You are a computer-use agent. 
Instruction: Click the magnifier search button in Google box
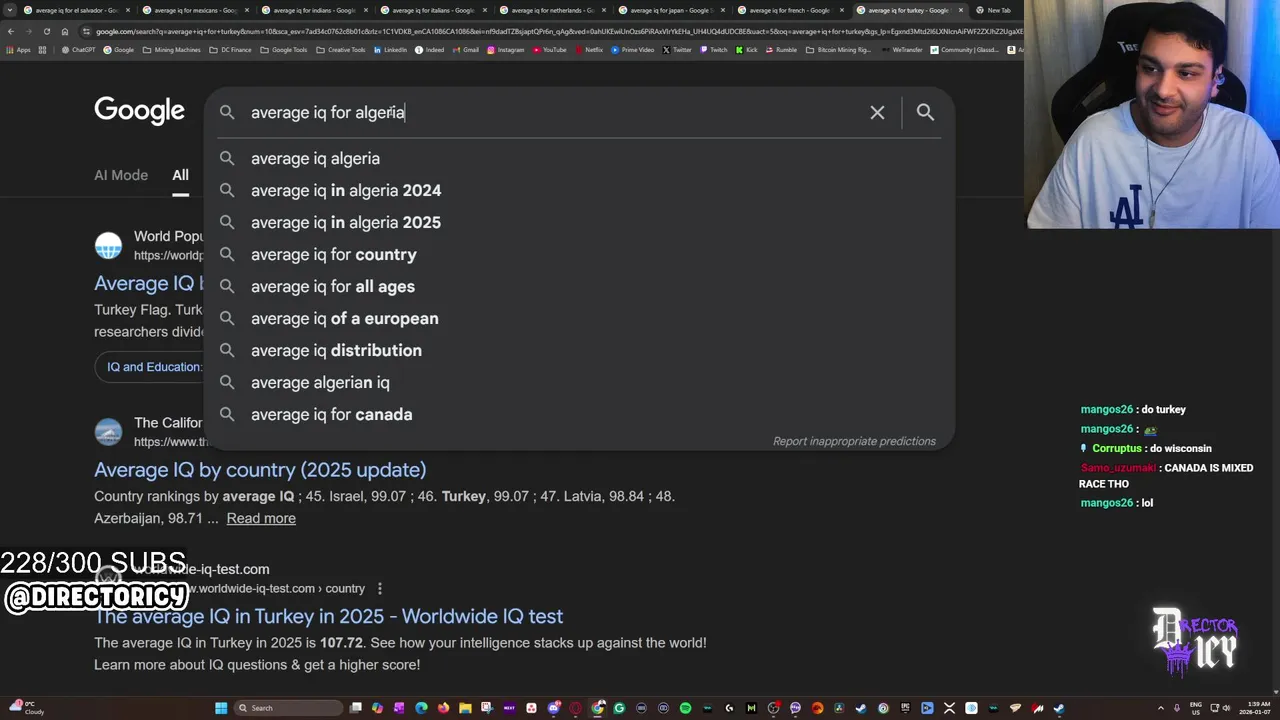point(925,113)
